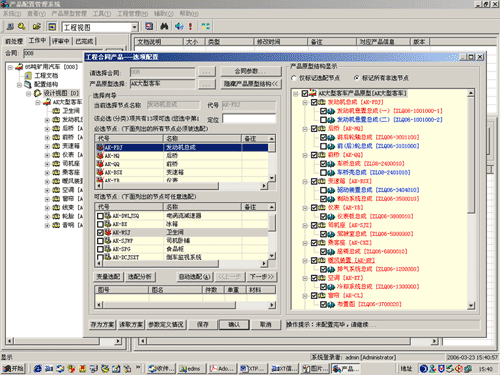
Task: Click the optional nodes list horizontal scrollbar right arrow
Action: coord(264,264)
